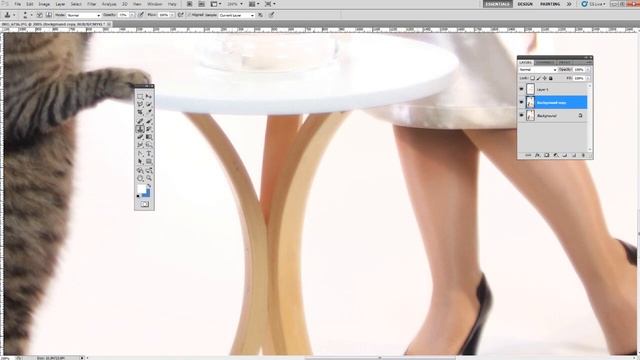
Task: Click the Create new group icon
Action: coord(565,155)
